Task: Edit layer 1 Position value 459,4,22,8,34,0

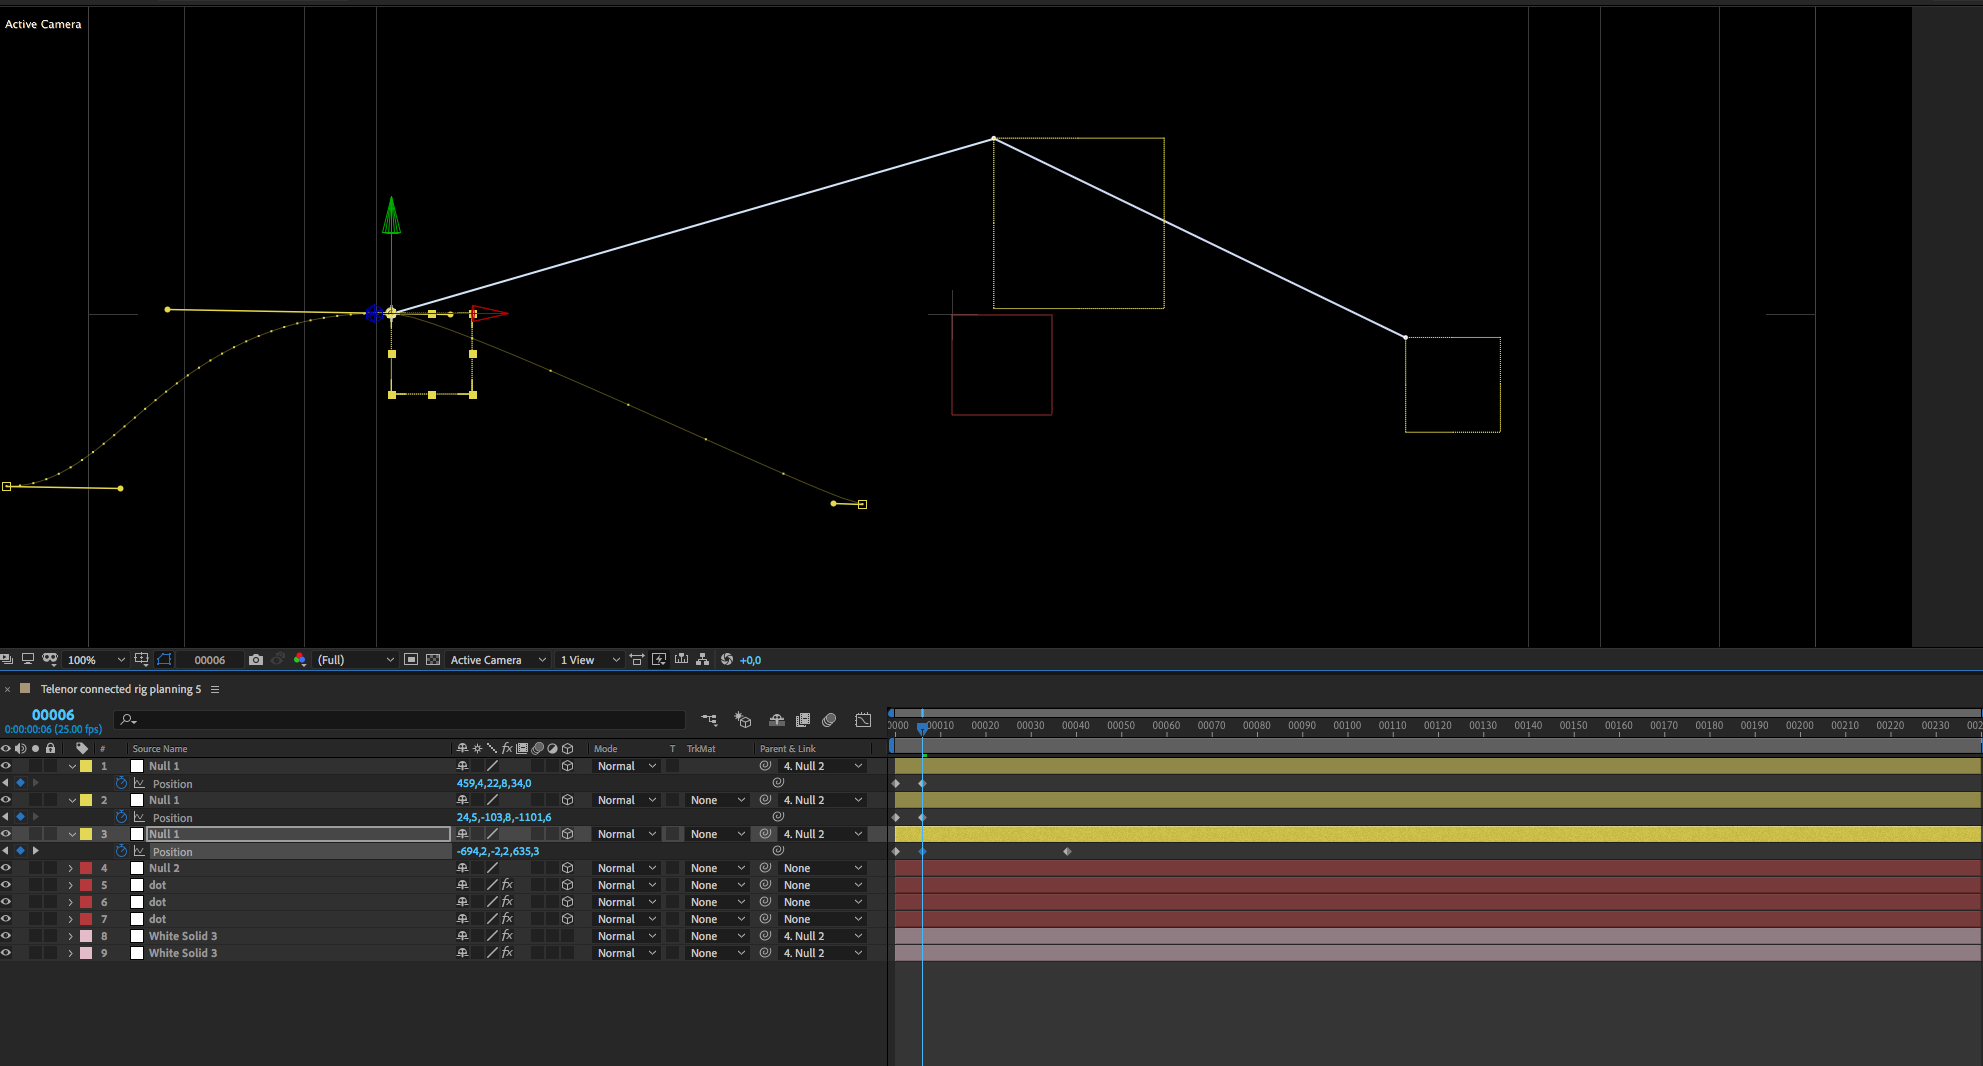Action: tap(494, 783)
